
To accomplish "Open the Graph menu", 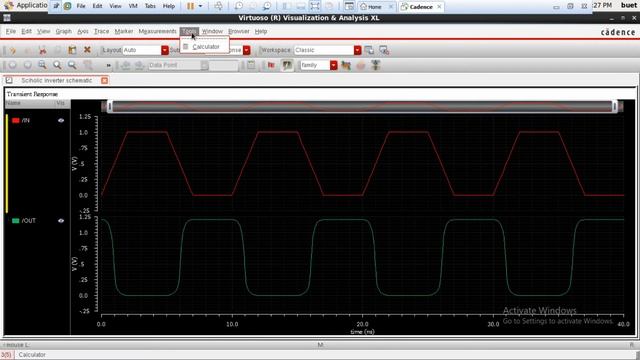I will point(63,31).
